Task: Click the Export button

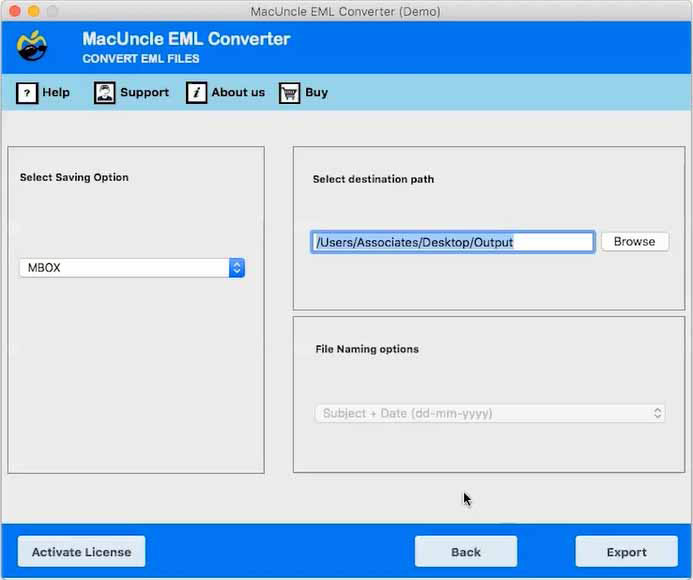Action: (626, 552)
